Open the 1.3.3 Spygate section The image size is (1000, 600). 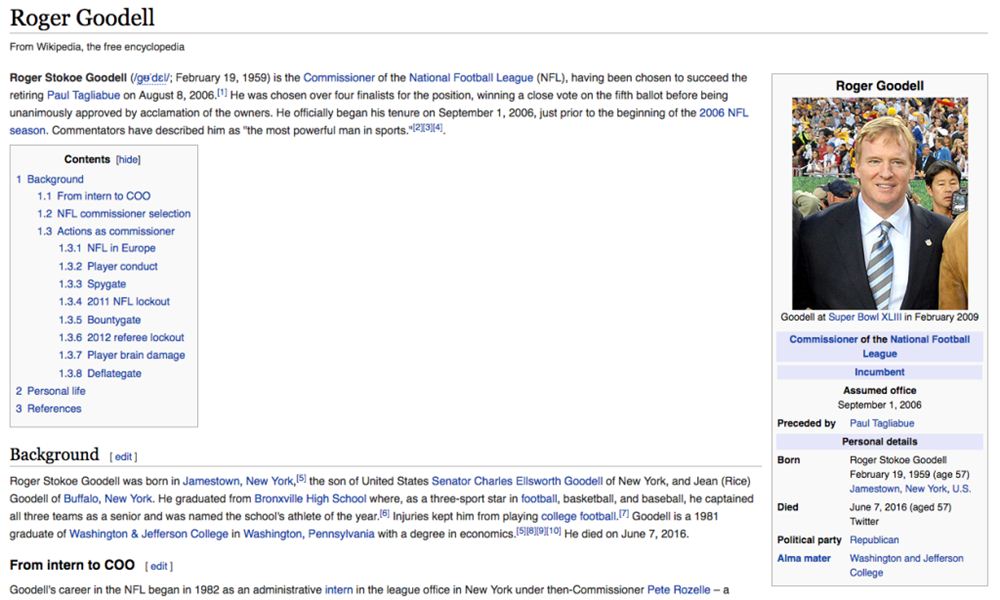pyautogui.click(x=92, y=284)
